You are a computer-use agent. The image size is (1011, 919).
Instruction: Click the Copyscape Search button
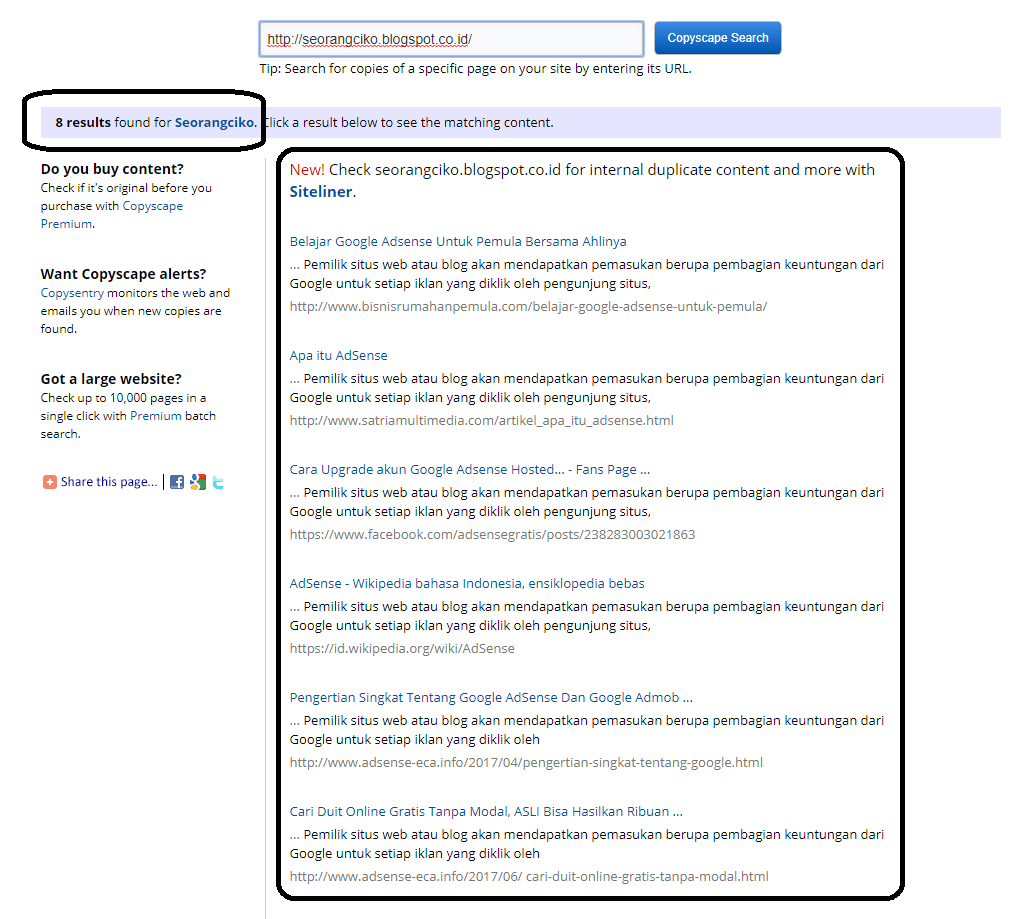718,38
